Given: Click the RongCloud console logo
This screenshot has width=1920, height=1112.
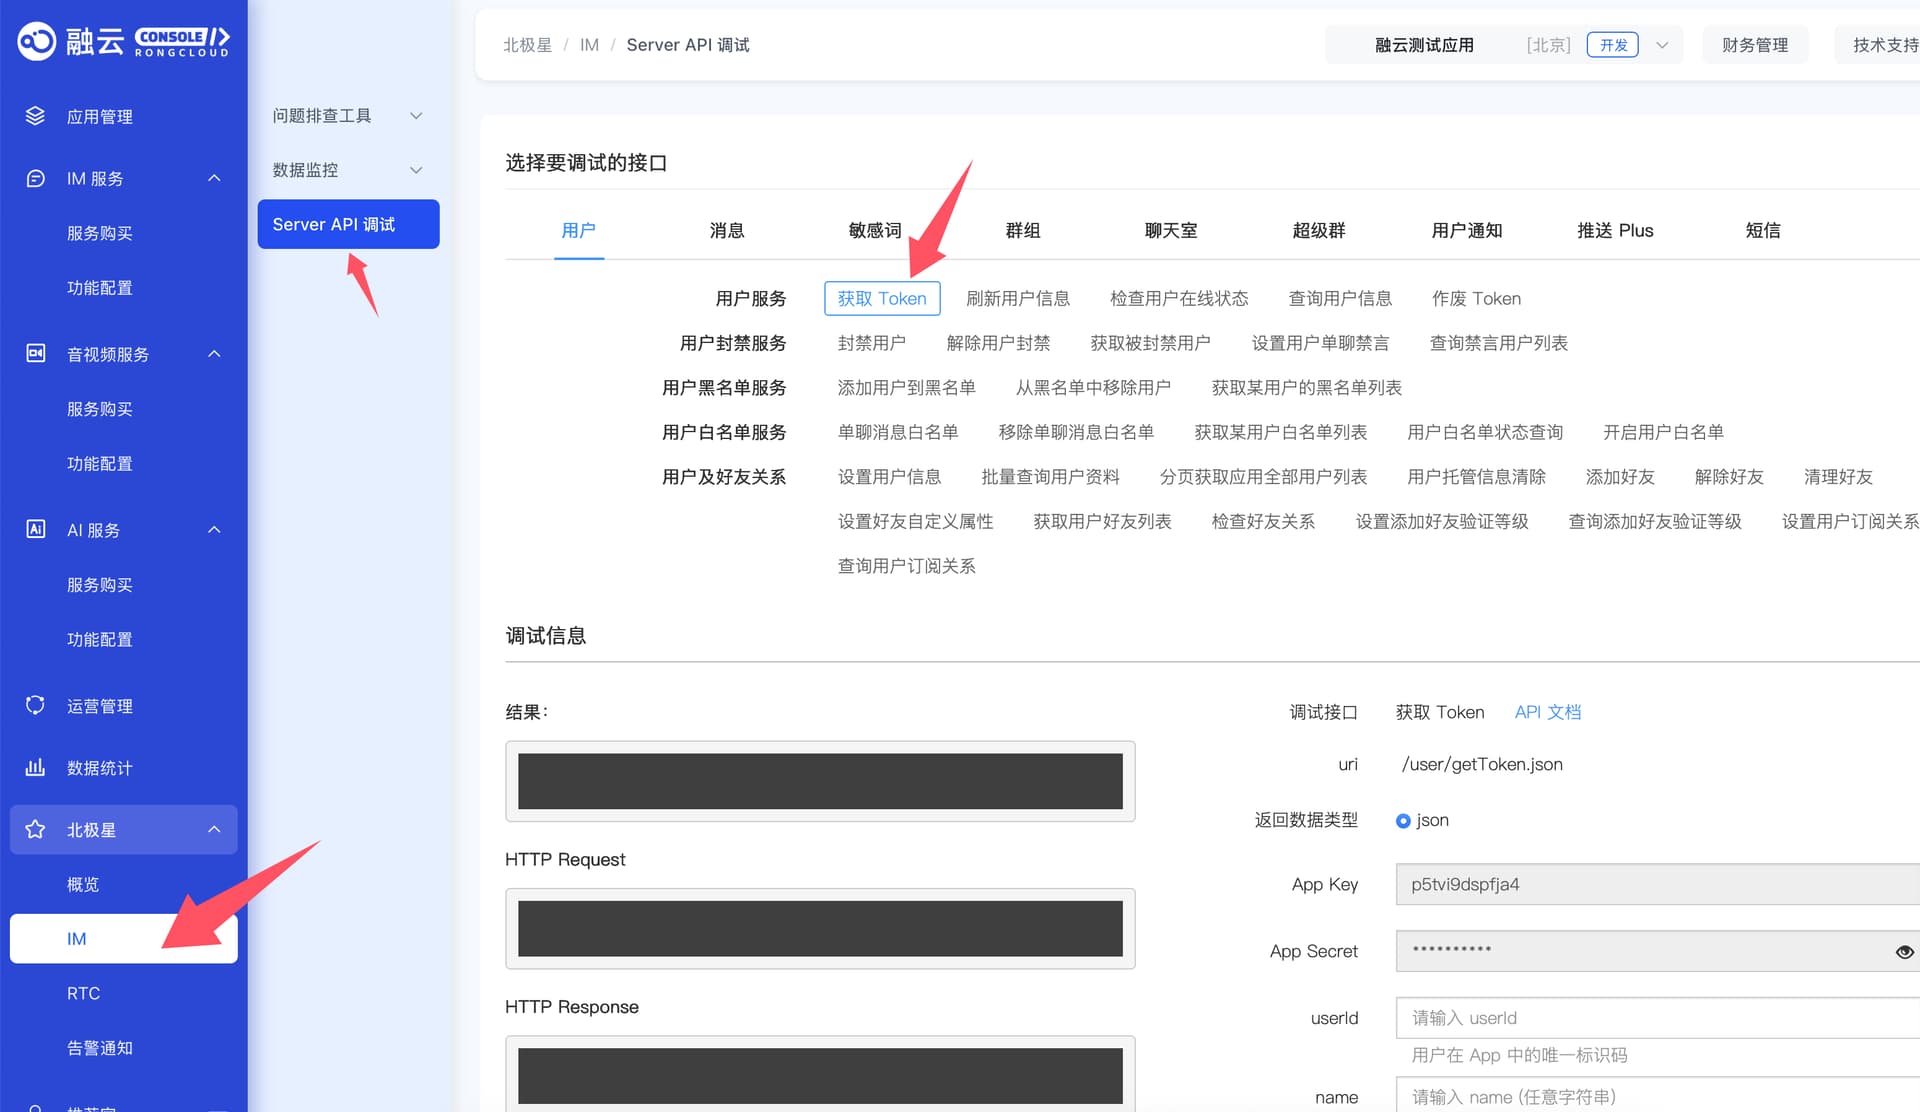Looking at the screenshot, I should 123,41.
